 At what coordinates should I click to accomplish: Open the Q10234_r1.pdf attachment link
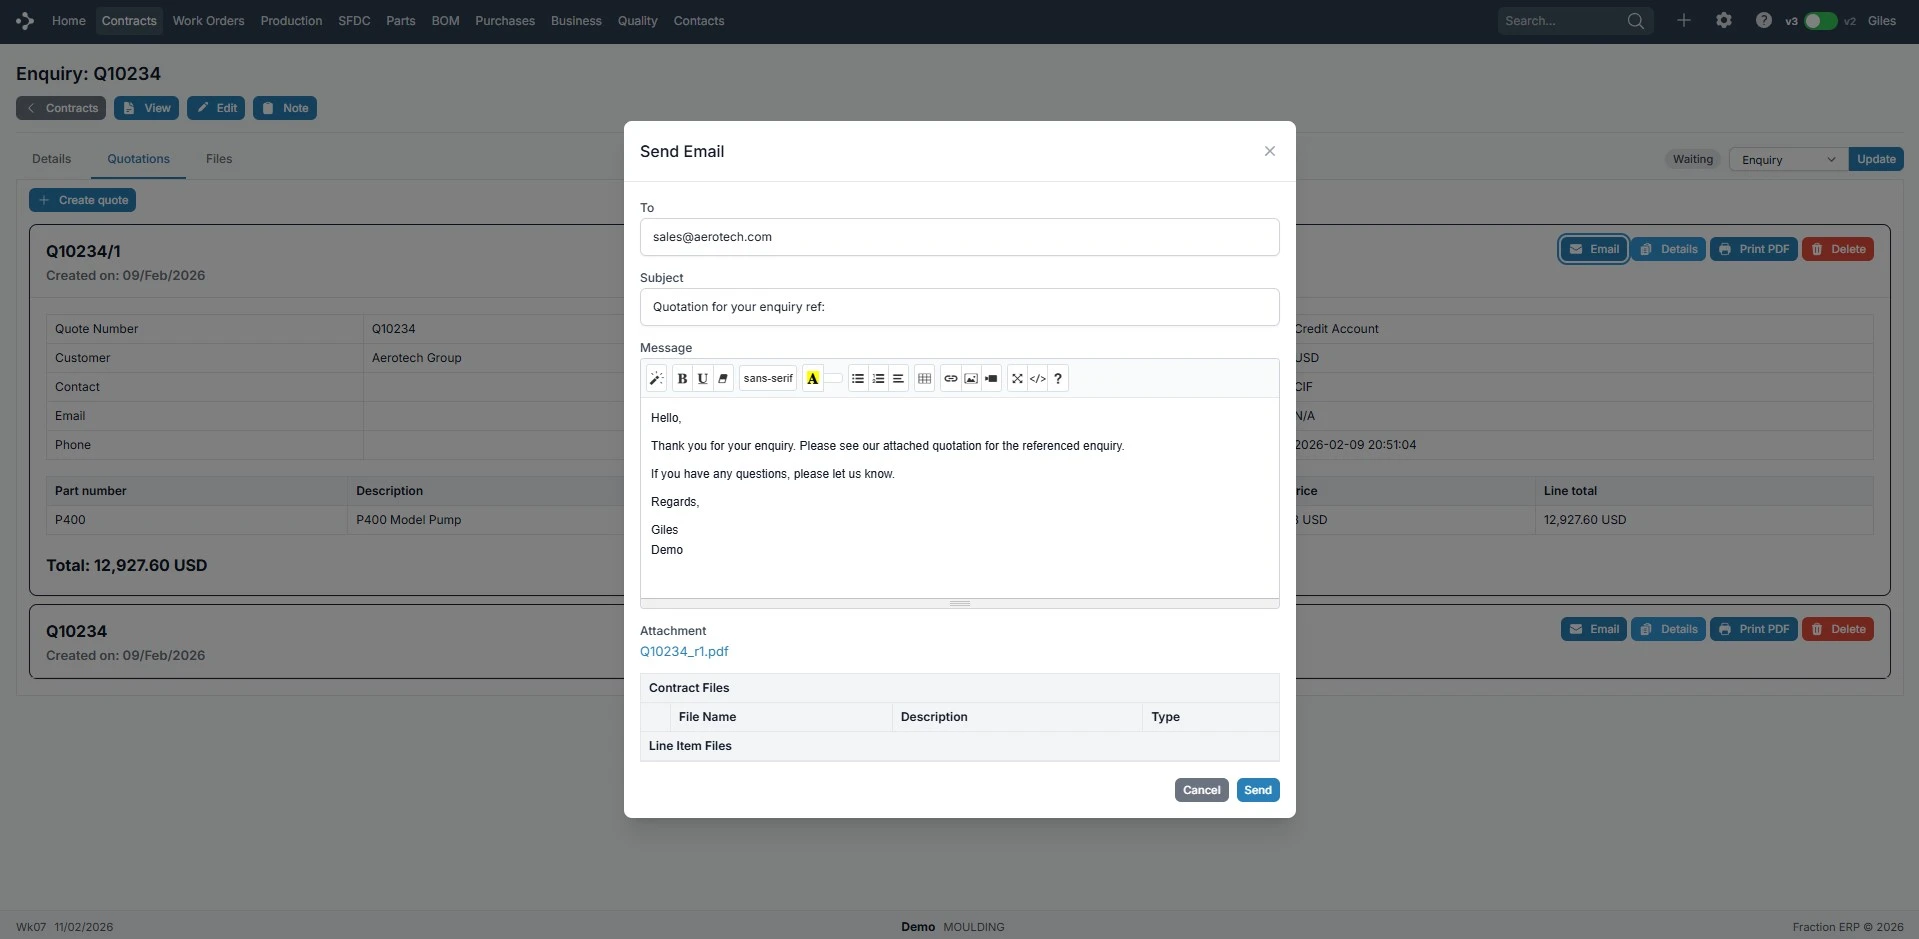pos(684,652)
